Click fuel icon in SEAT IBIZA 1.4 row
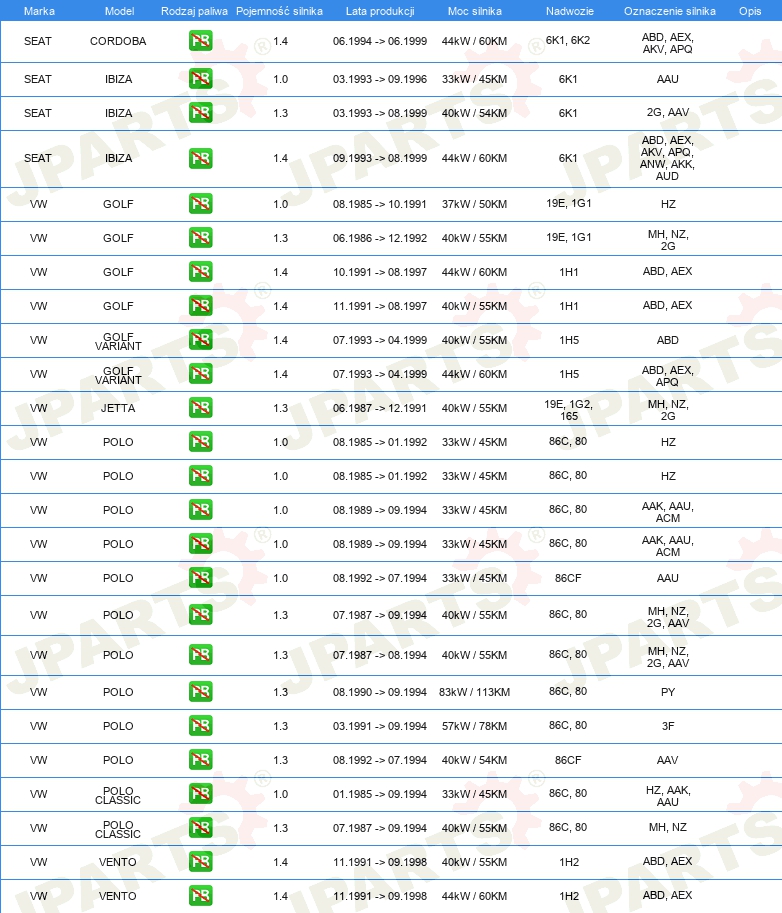 click(200, 158)
